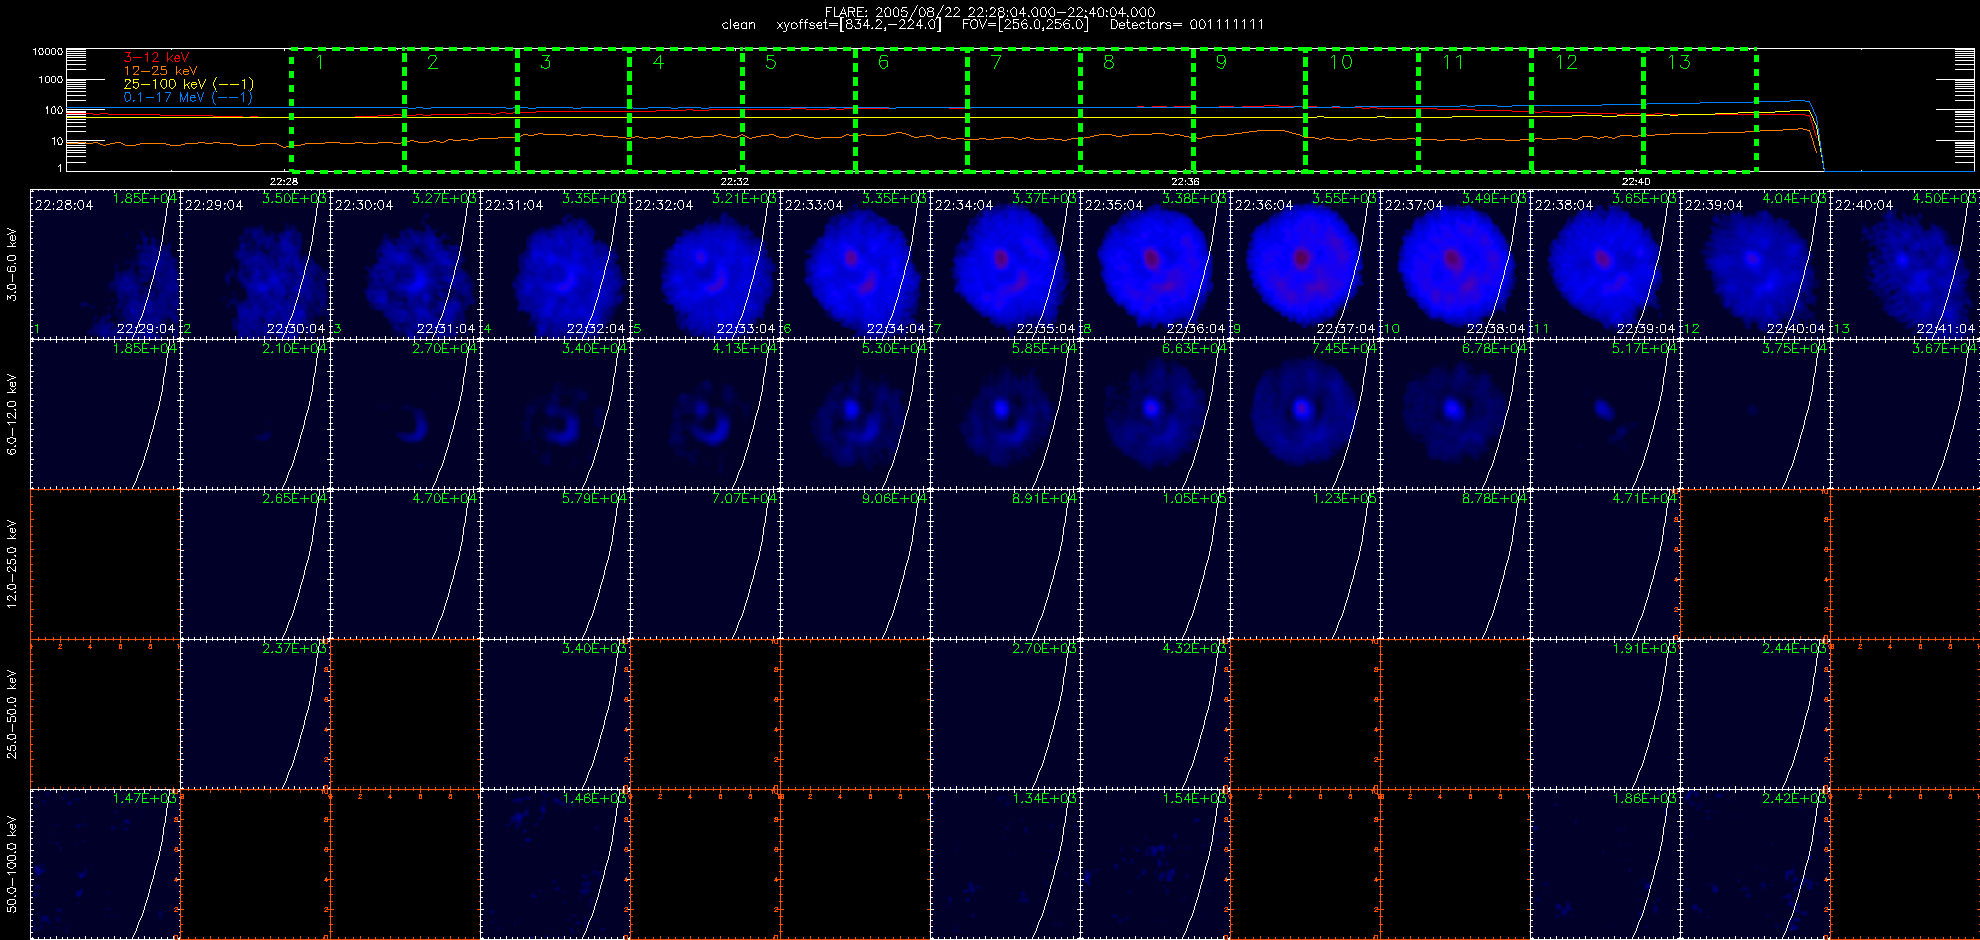This screenshot has width=1980, height=940.
Task: Click the orange '12-25 keV' legend entry
Action: [160, 71]
